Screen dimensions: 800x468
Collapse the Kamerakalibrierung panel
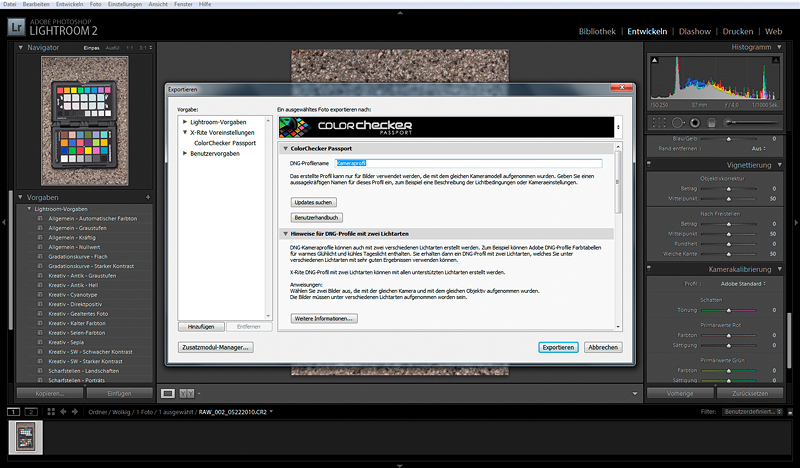780,269
